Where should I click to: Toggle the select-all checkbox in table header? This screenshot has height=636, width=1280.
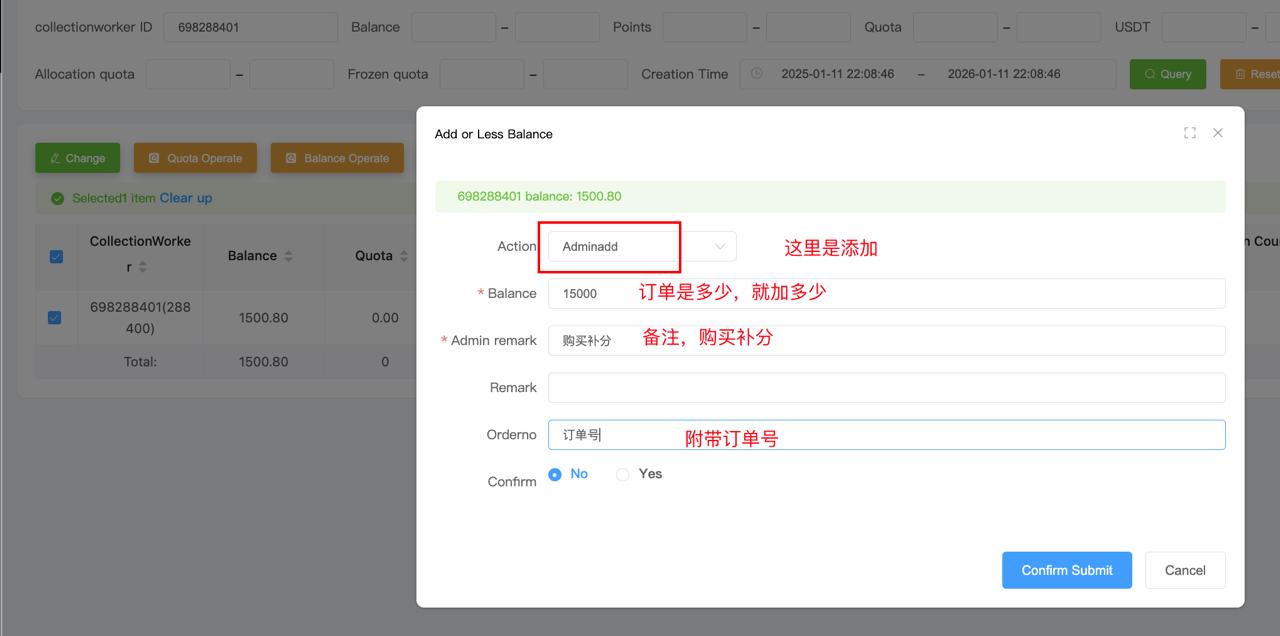coord(56,256)
